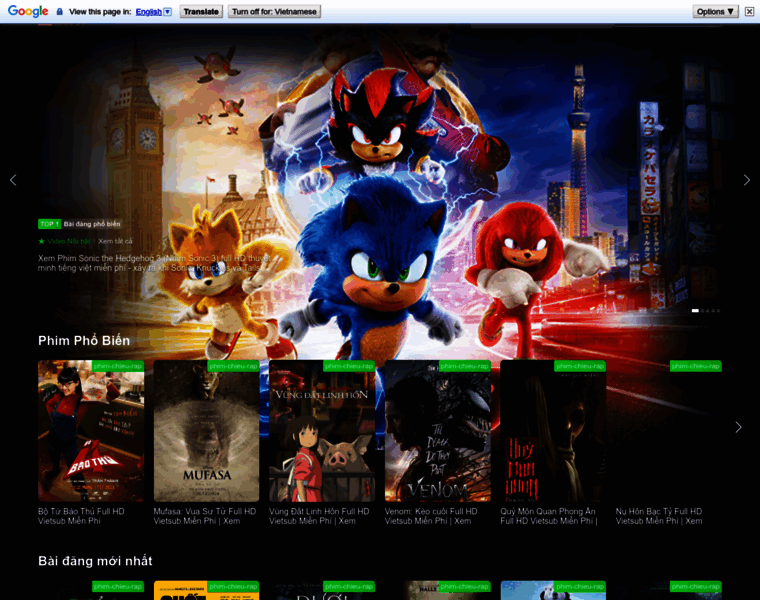Screen dimensions: 760x600
Task: Advance the Phim Phổ Biến carousel right
Action: click(x=738, y=427)
